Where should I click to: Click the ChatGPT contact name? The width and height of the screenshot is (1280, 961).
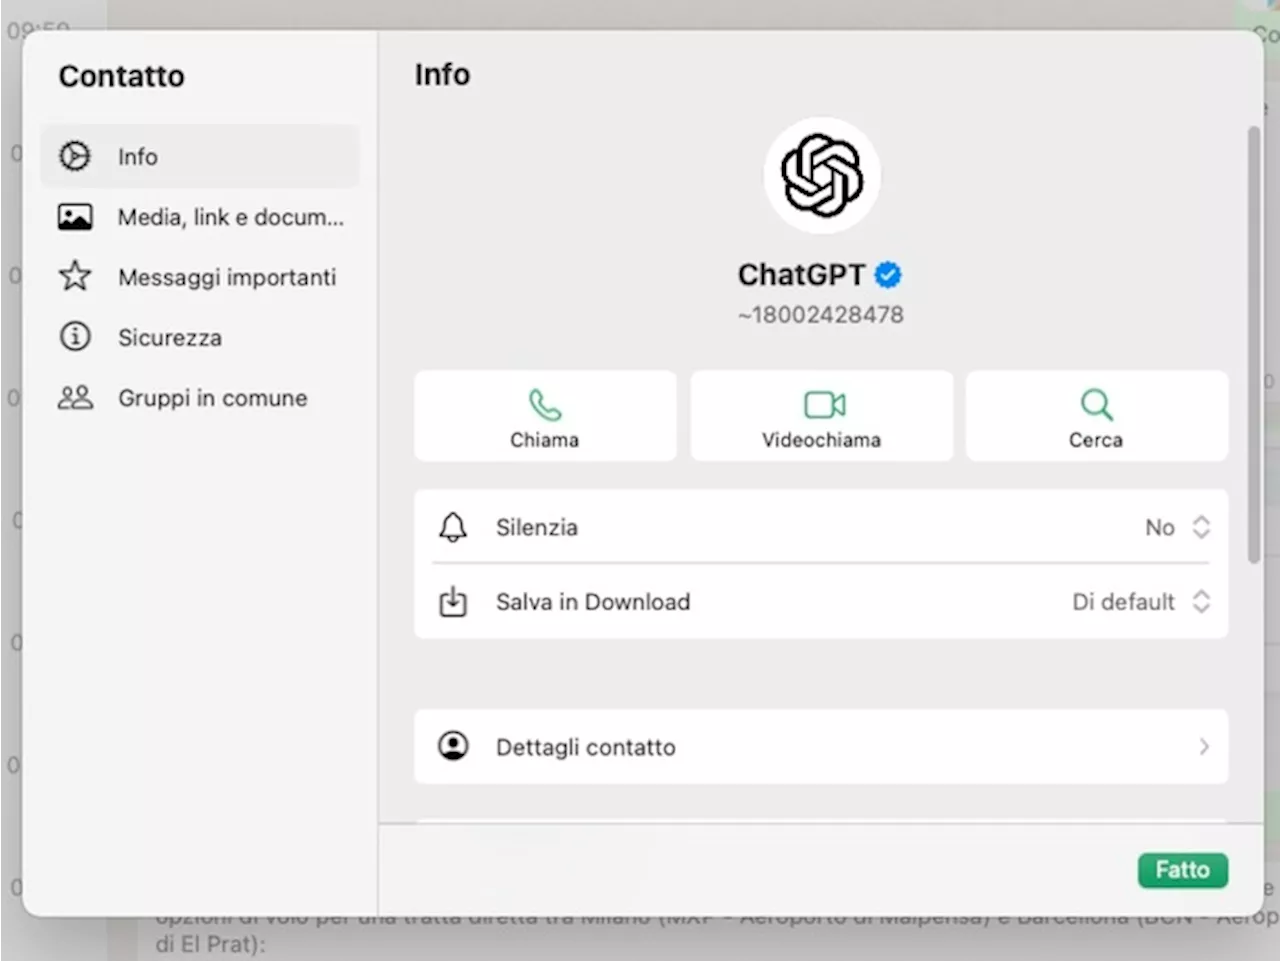click(x=801, y=274)
